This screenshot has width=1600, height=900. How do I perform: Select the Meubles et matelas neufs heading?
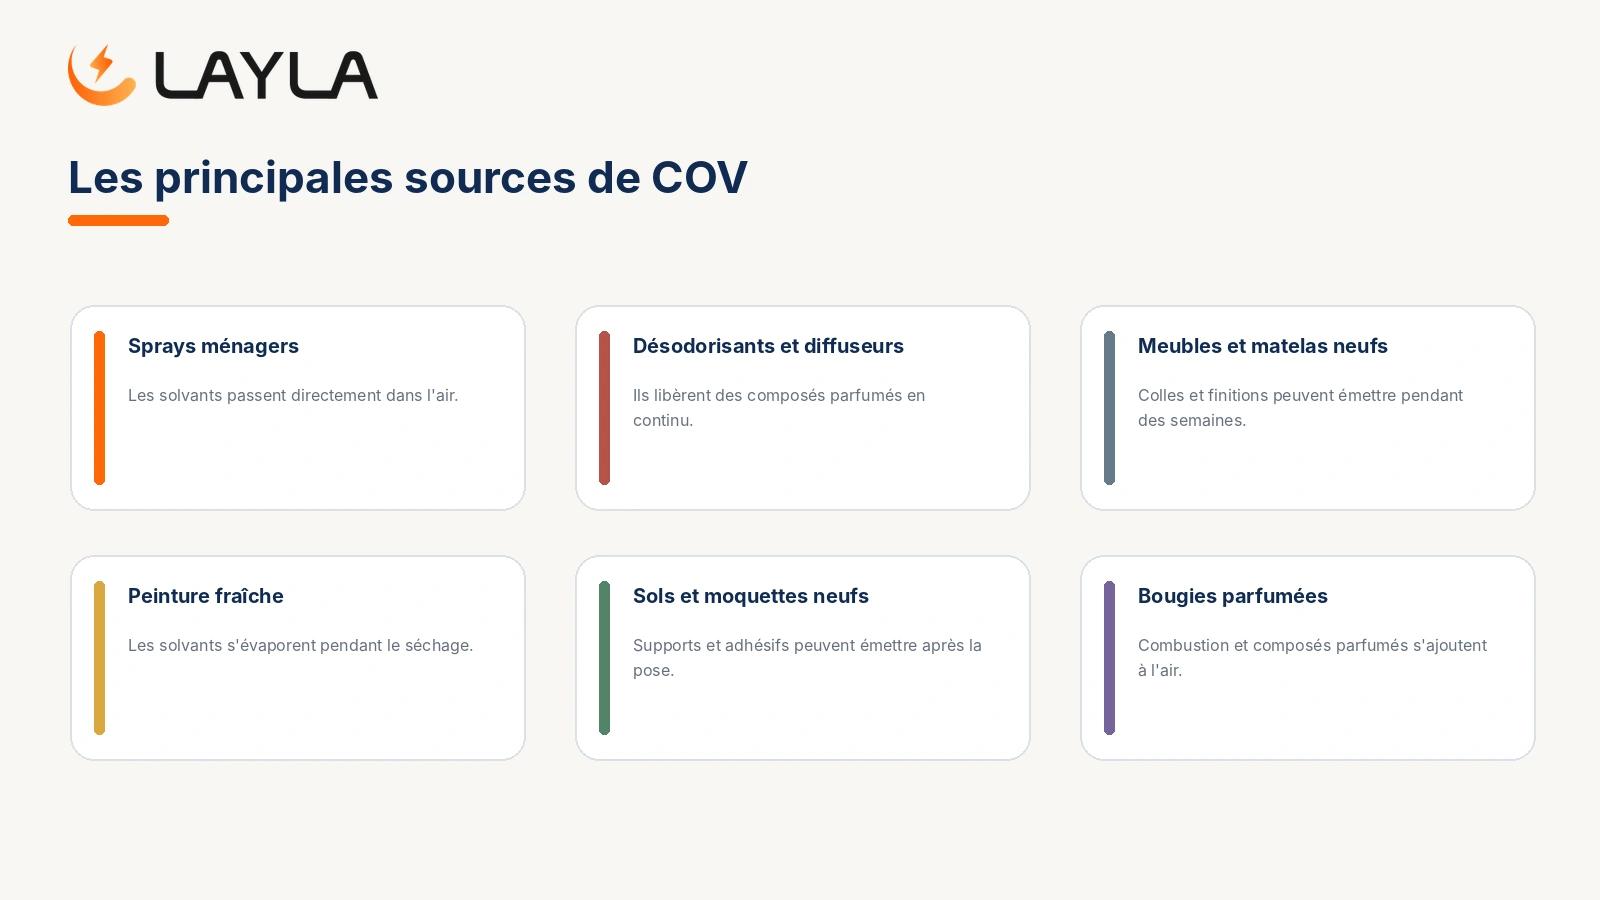point(1263,346)
